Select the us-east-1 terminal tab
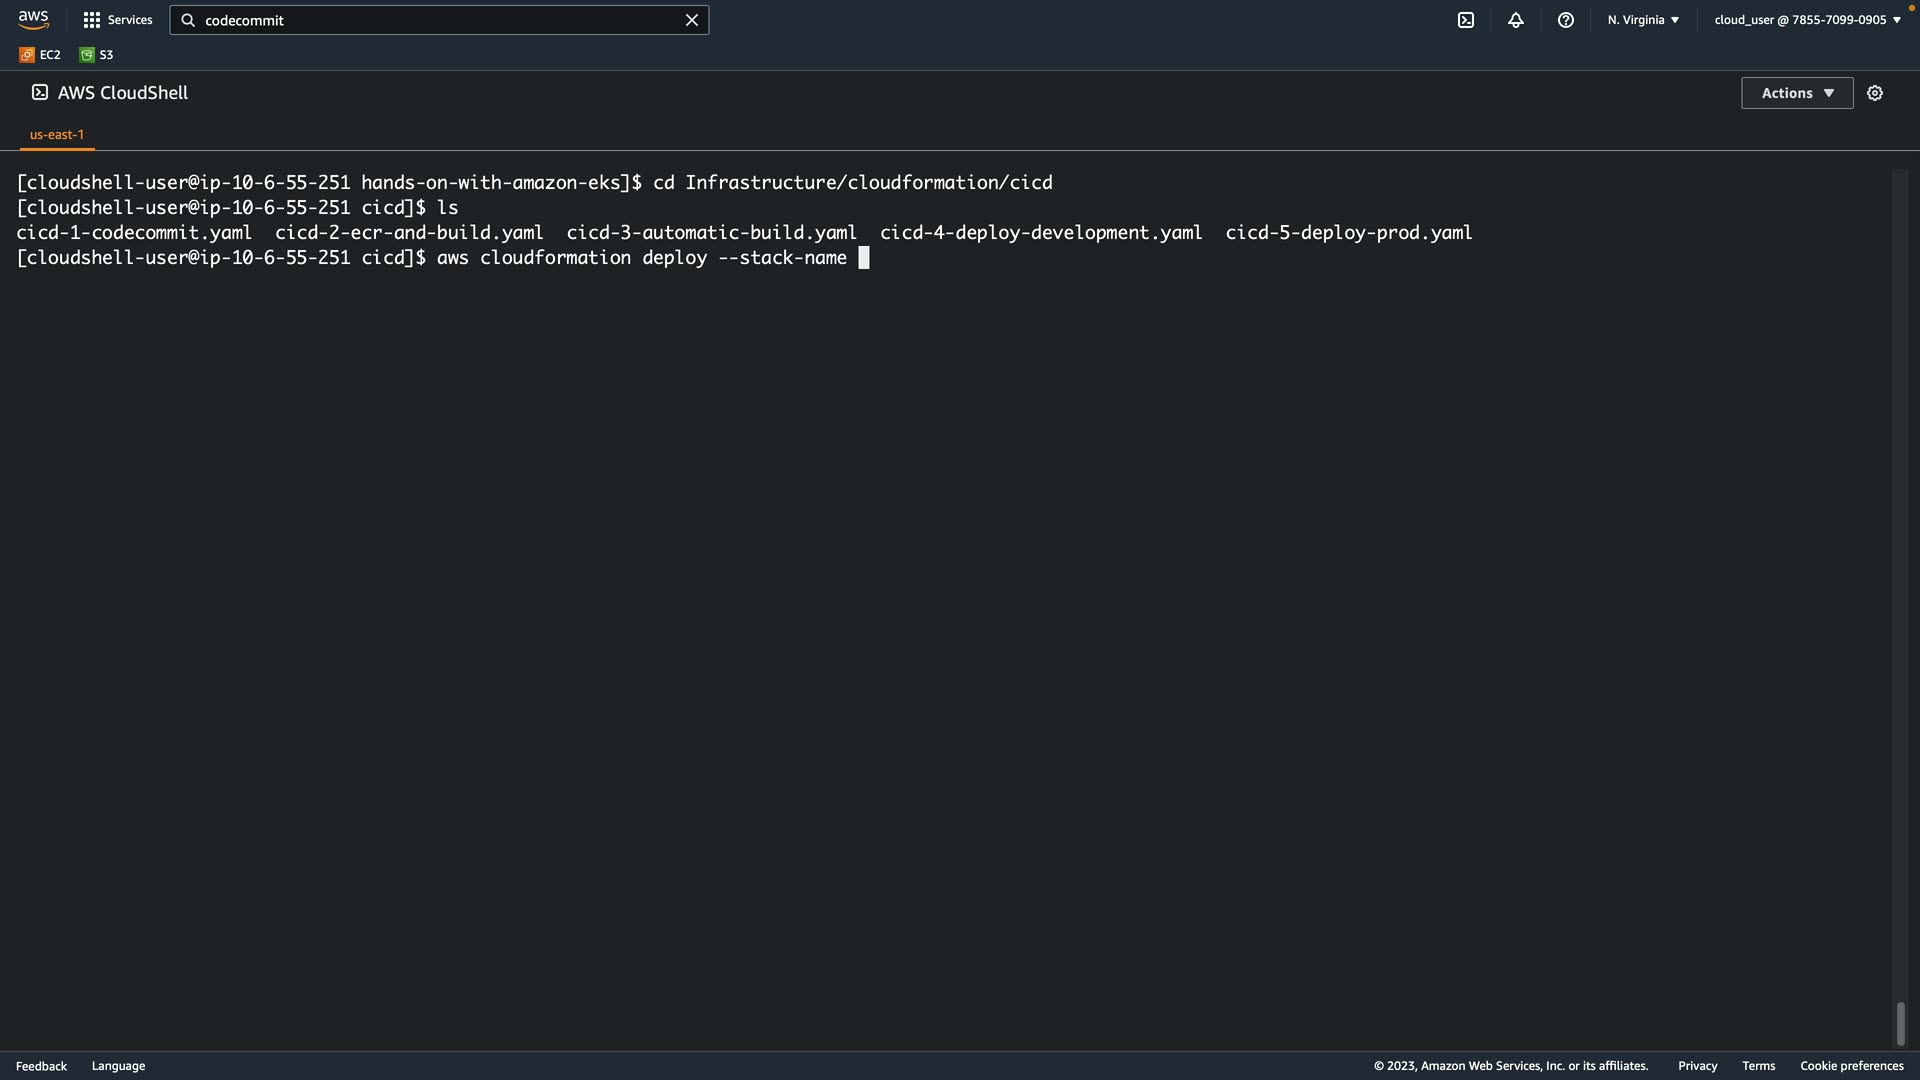The width and height of the screenshot is (1920, 1080). 57,134
